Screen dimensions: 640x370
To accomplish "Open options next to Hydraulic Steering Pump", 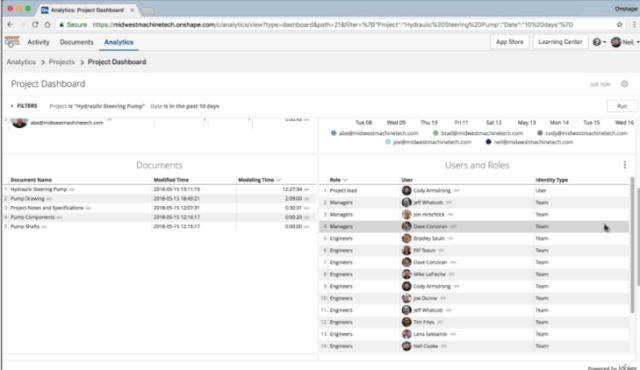I will tap(72, 189).
